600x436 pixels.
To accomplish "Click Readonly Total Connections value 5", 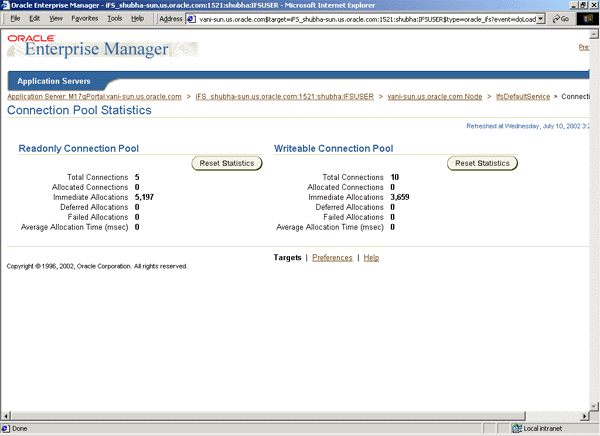I will pos(137,177).
